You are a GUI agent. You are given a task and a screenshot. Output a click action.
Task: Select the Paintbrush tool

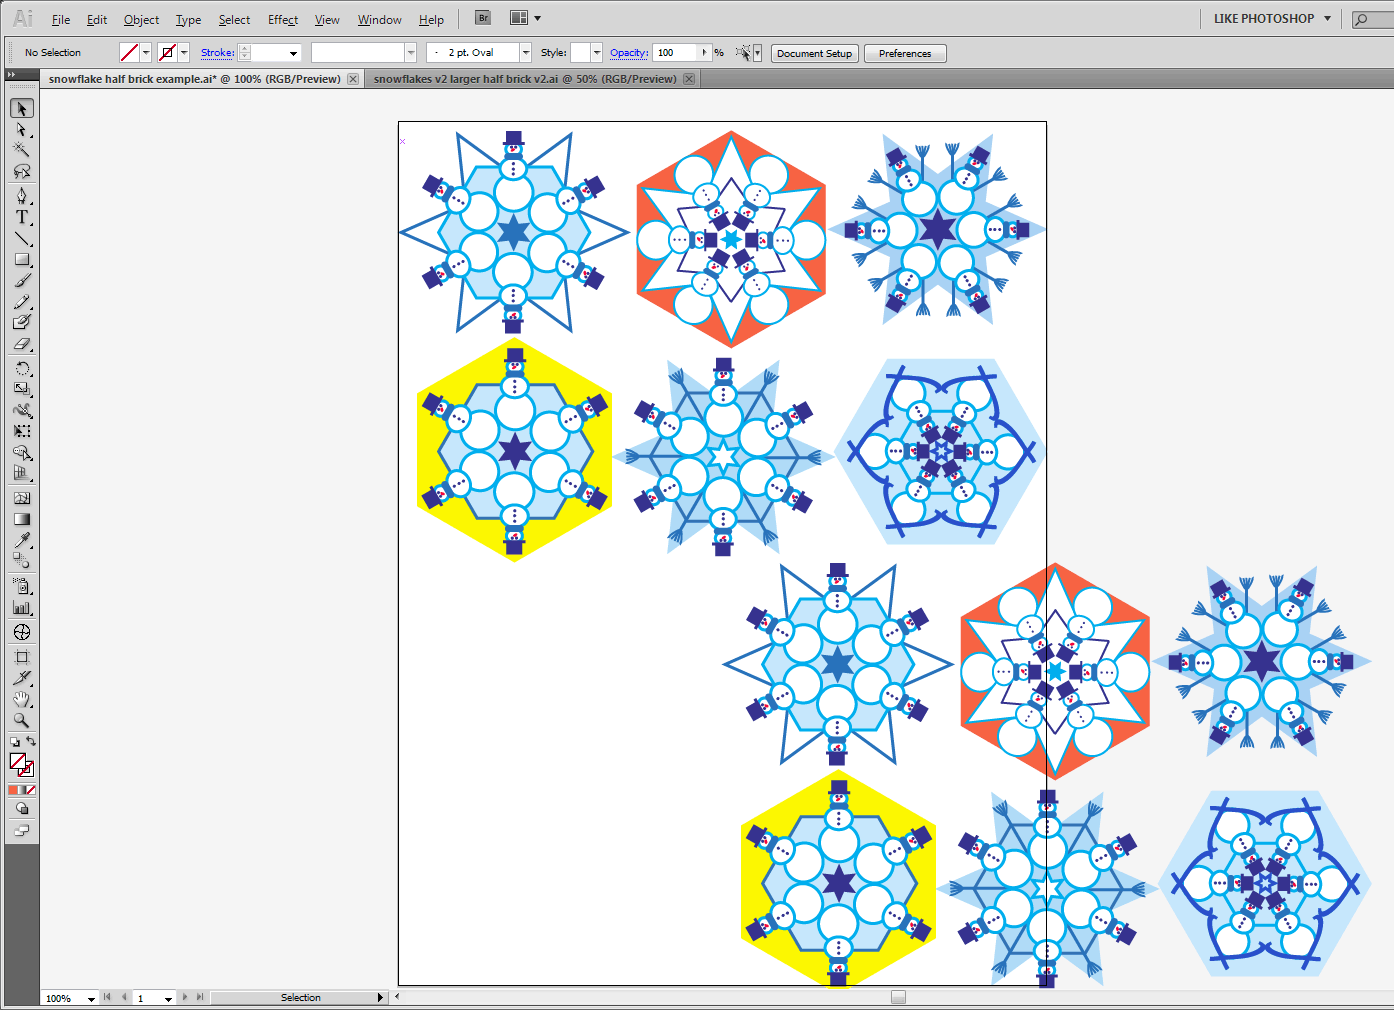pos(21,281)
